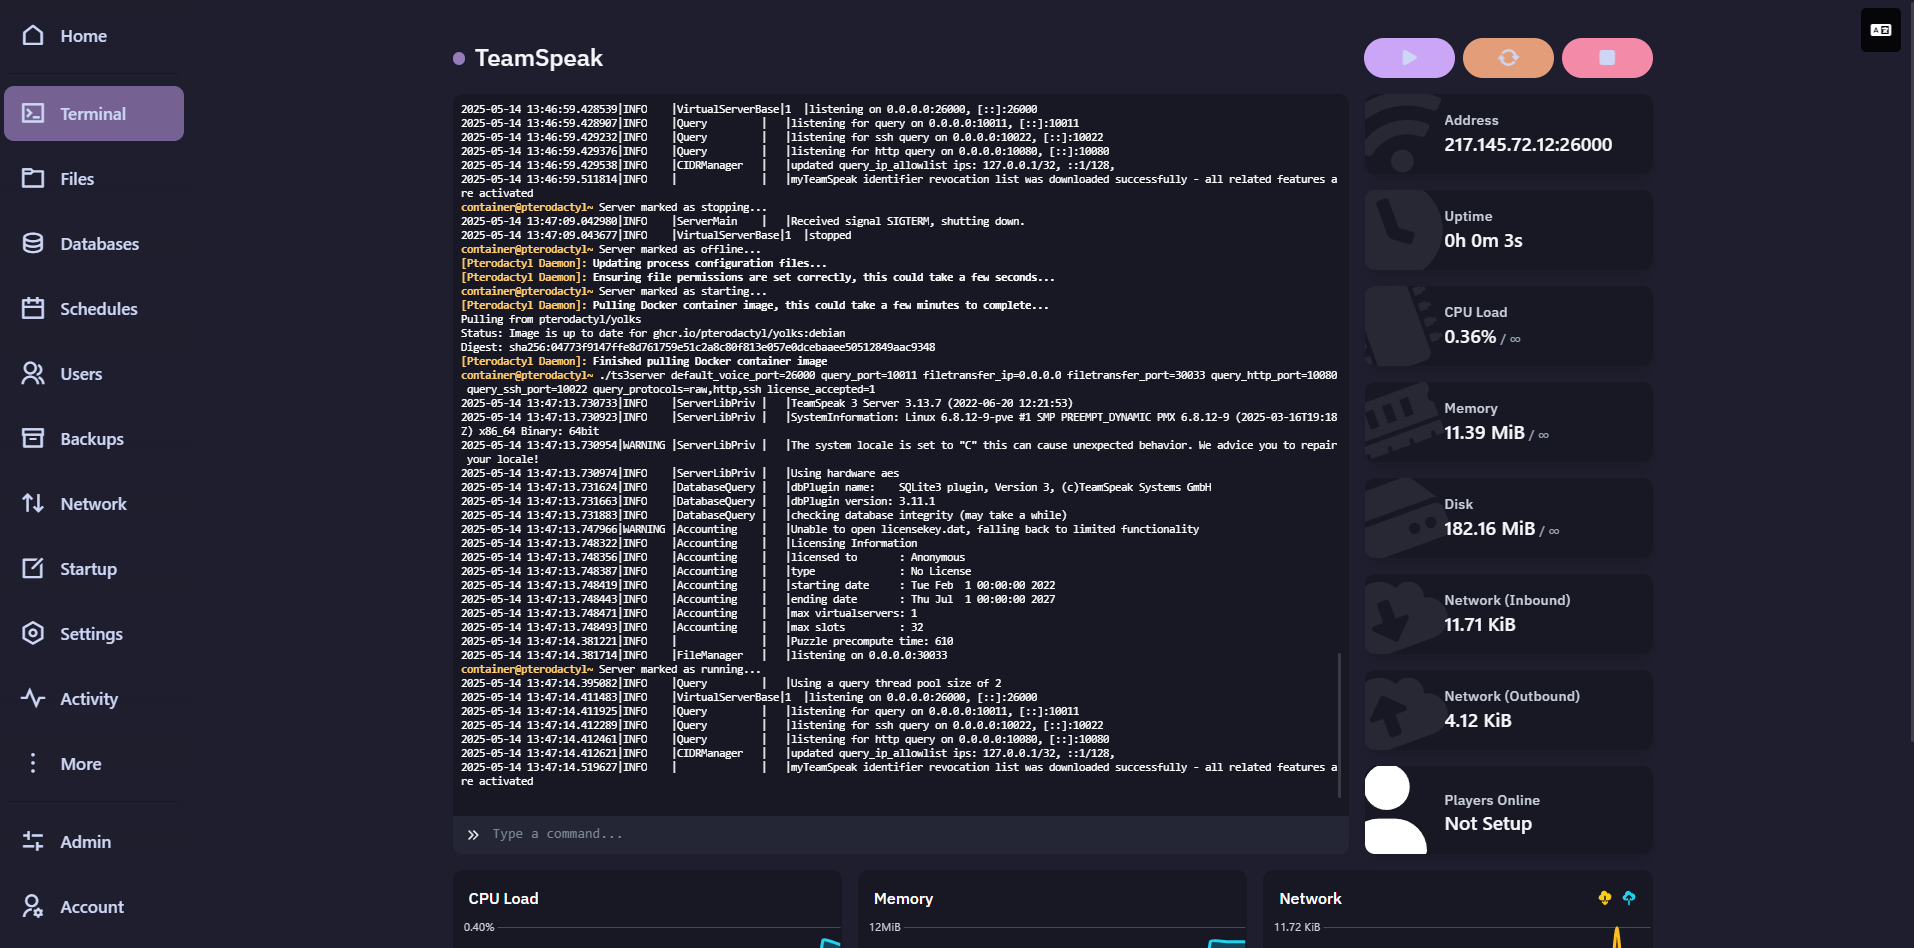Screen dimensions: 1914x948
Task: Click the Account user-gear icon
Action: [x=33, y=907]
